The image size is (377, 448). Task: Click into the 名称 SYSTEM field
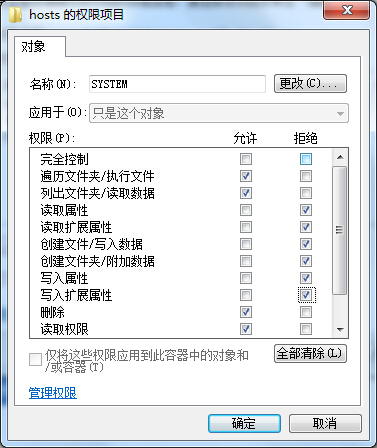(177, 84)
